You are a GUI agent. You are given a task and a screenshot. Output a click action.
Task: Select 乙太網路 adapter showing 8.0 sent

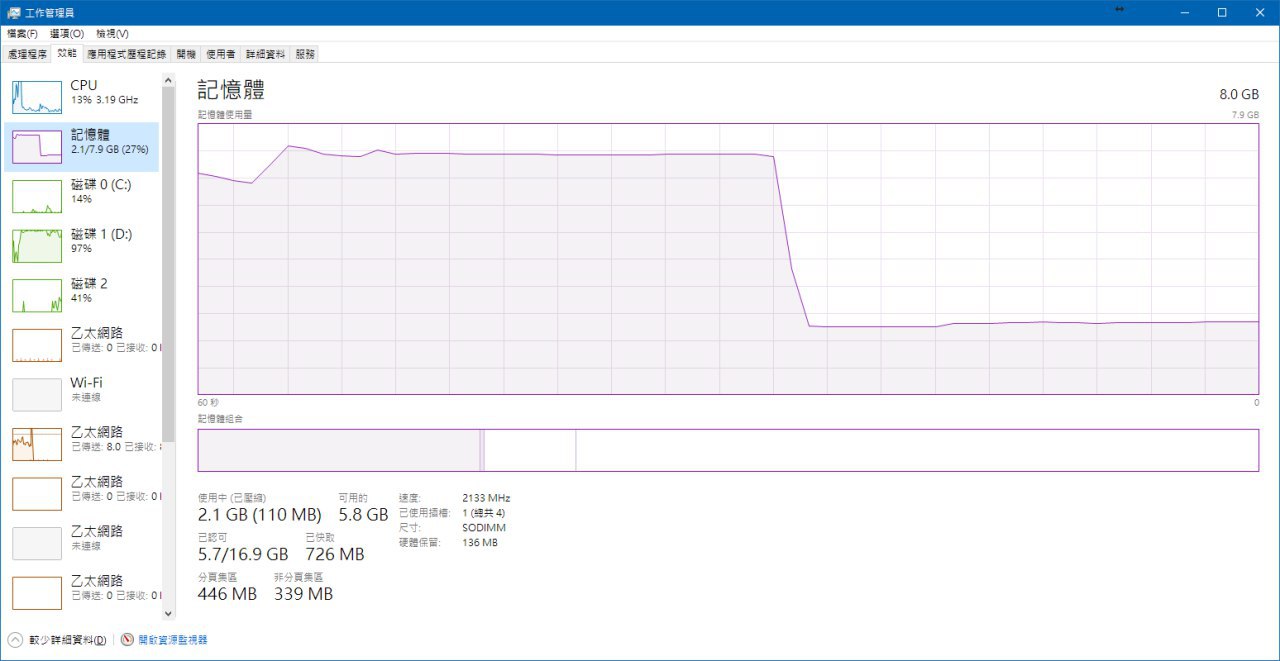[37, 444]
